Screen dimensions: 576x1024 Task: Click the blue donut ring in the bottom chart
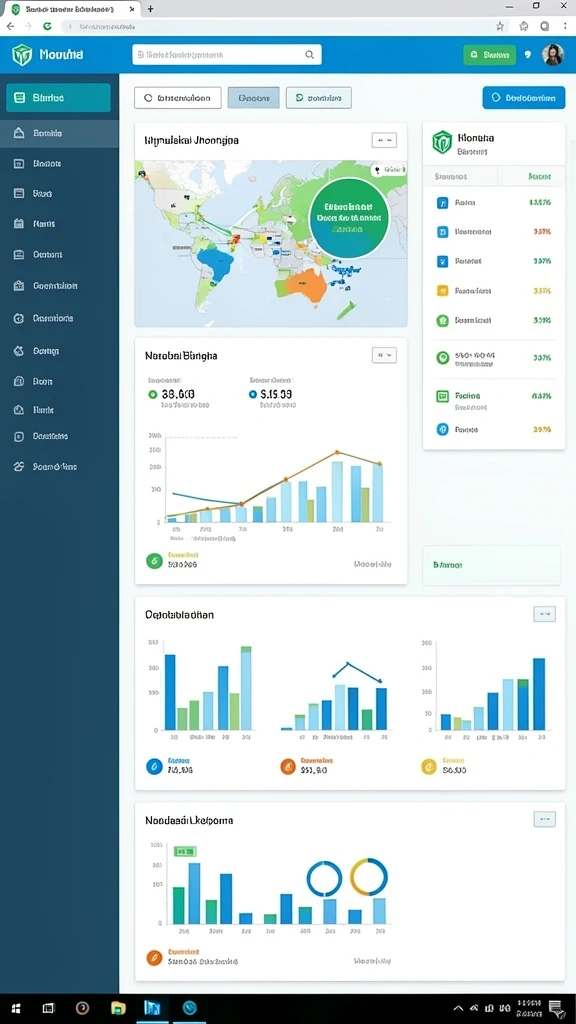pos(325,878)
